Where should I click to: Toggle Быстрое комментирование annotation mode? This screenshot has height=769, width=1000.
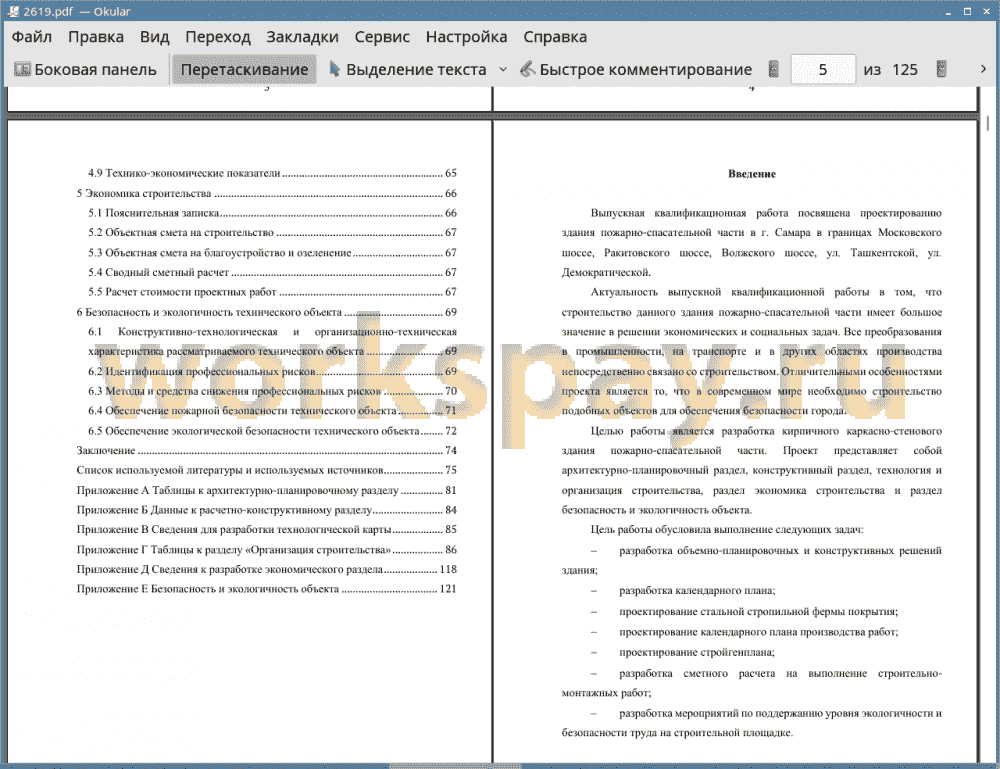pos(636,70)
